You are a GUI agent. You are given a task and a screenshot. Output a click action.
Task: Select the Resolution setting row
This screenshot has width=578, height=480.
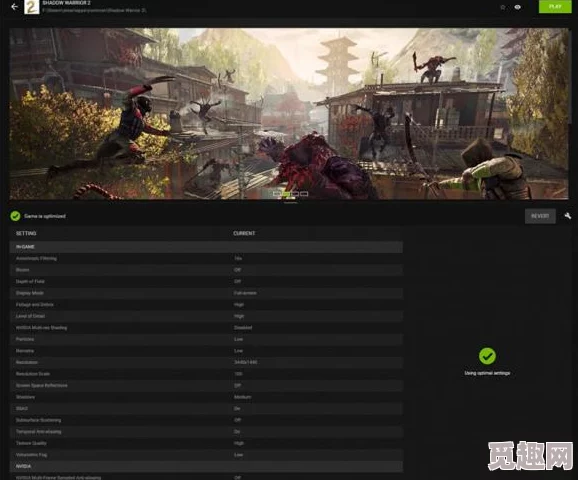click(x=206, y=362)
